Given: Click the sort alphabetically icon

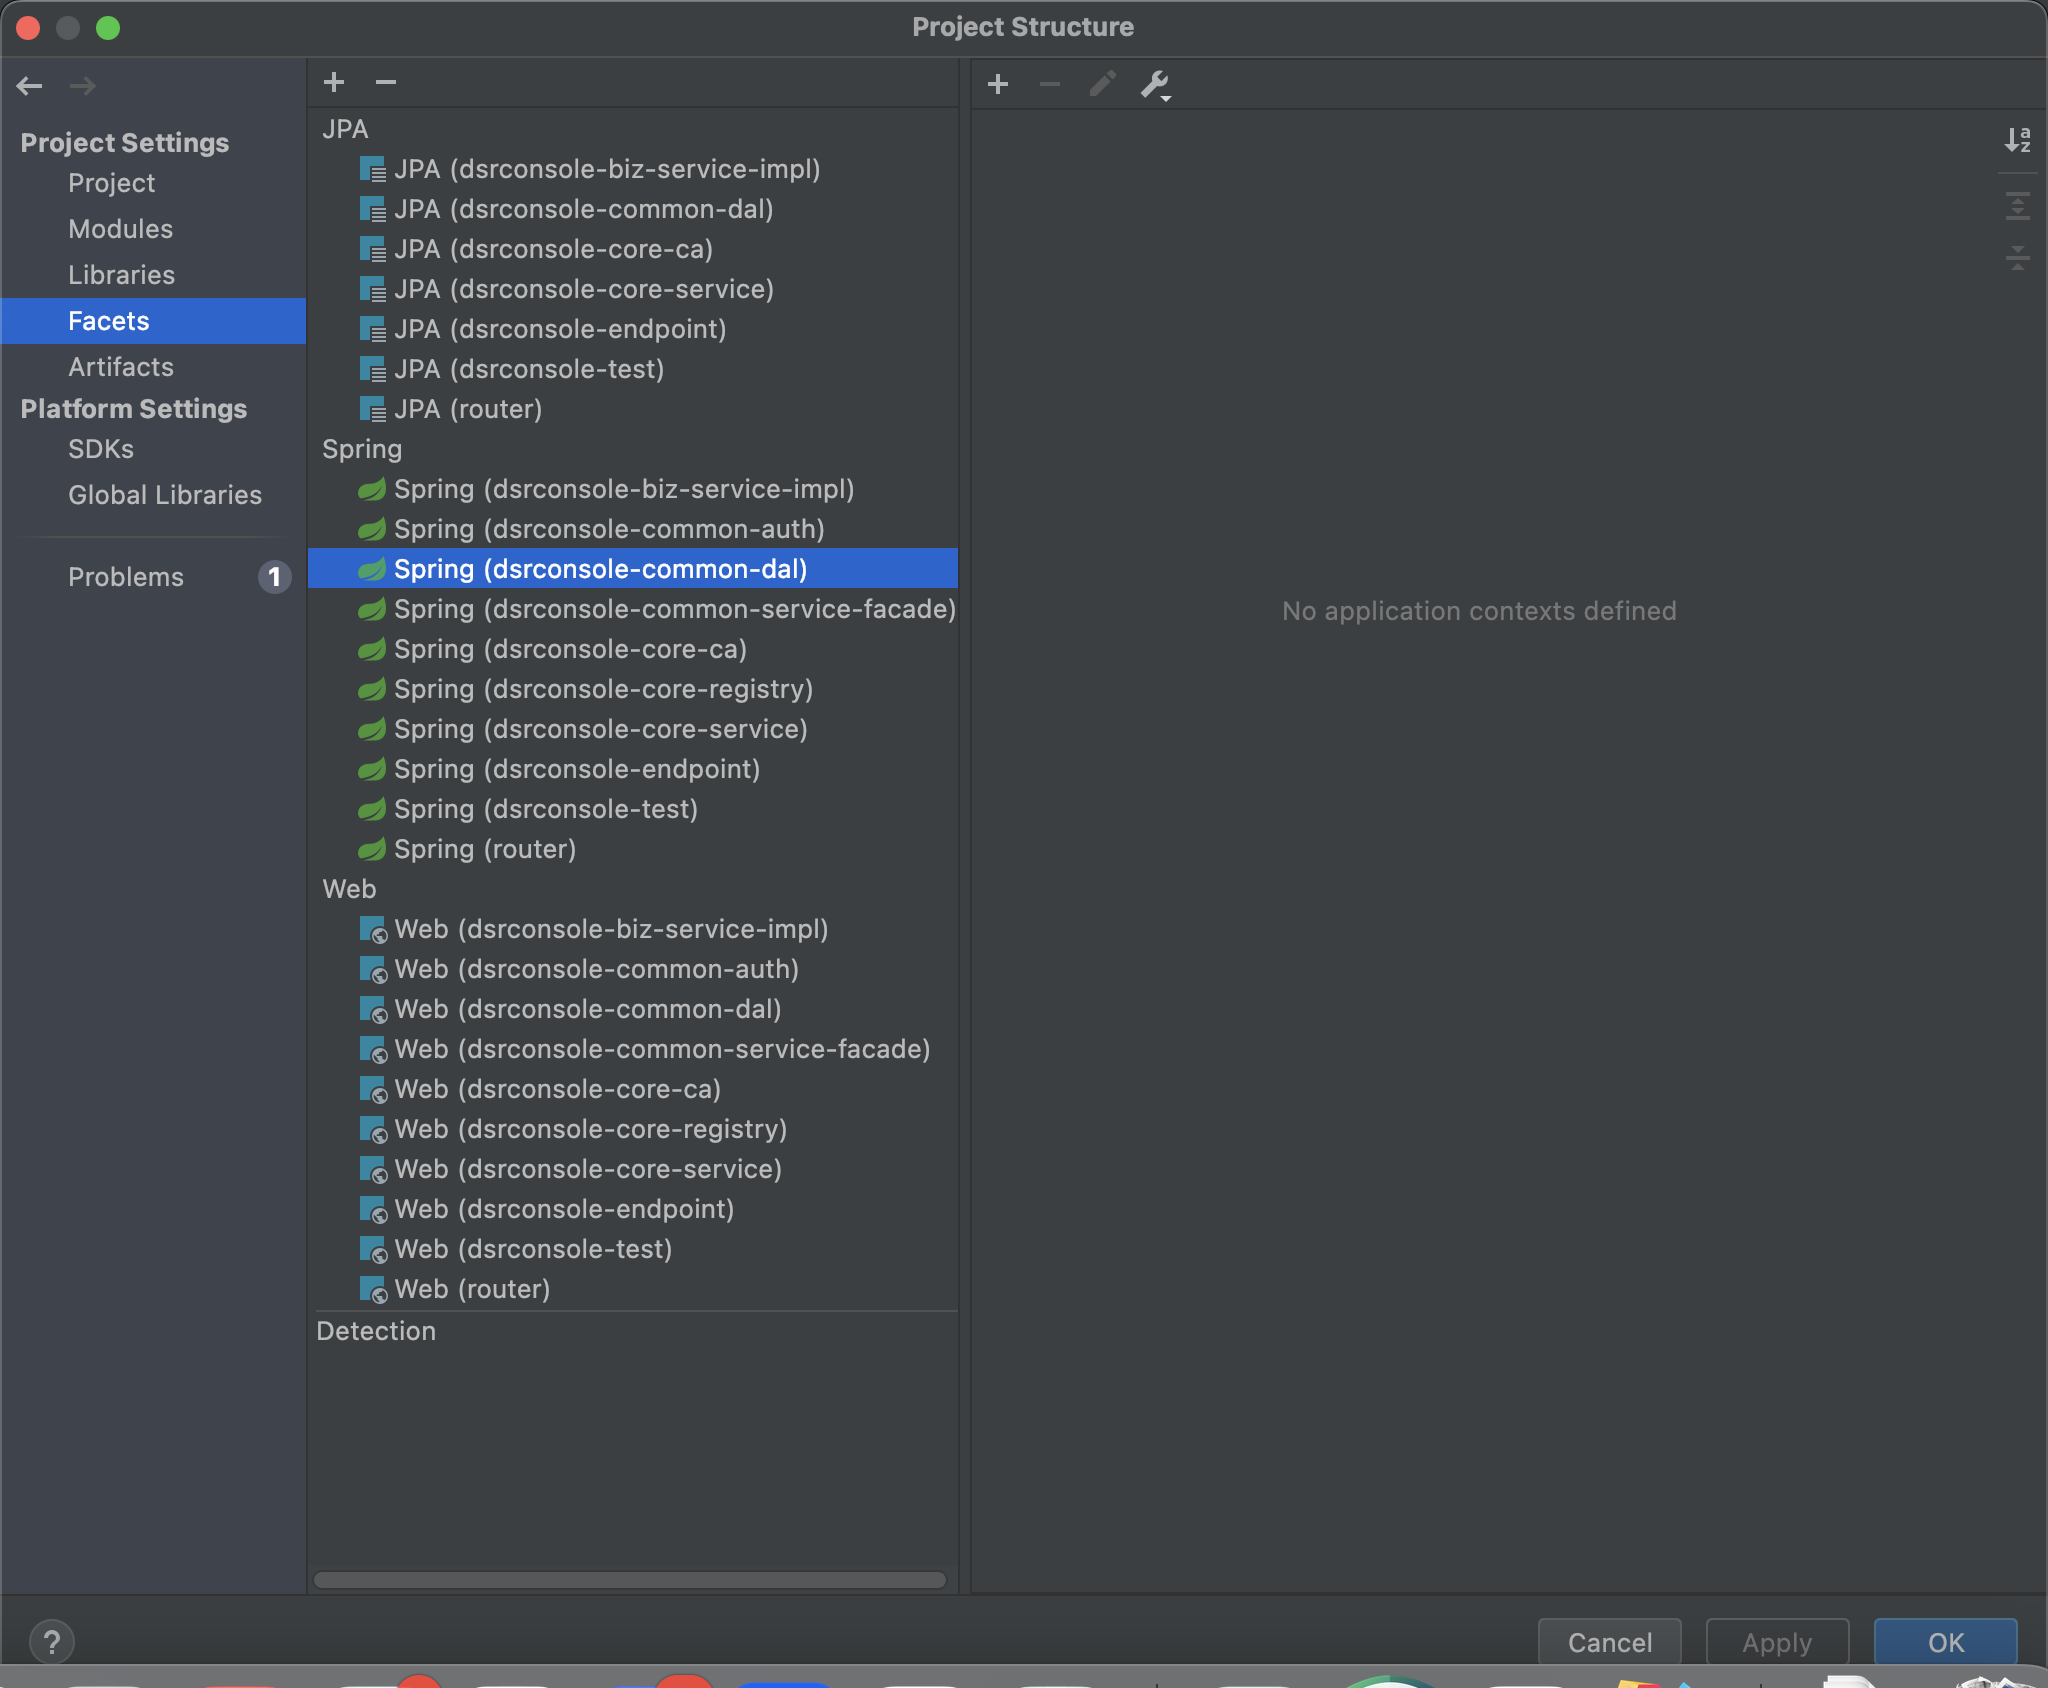Looking at the screenshot, I should tap(2017, 140).
